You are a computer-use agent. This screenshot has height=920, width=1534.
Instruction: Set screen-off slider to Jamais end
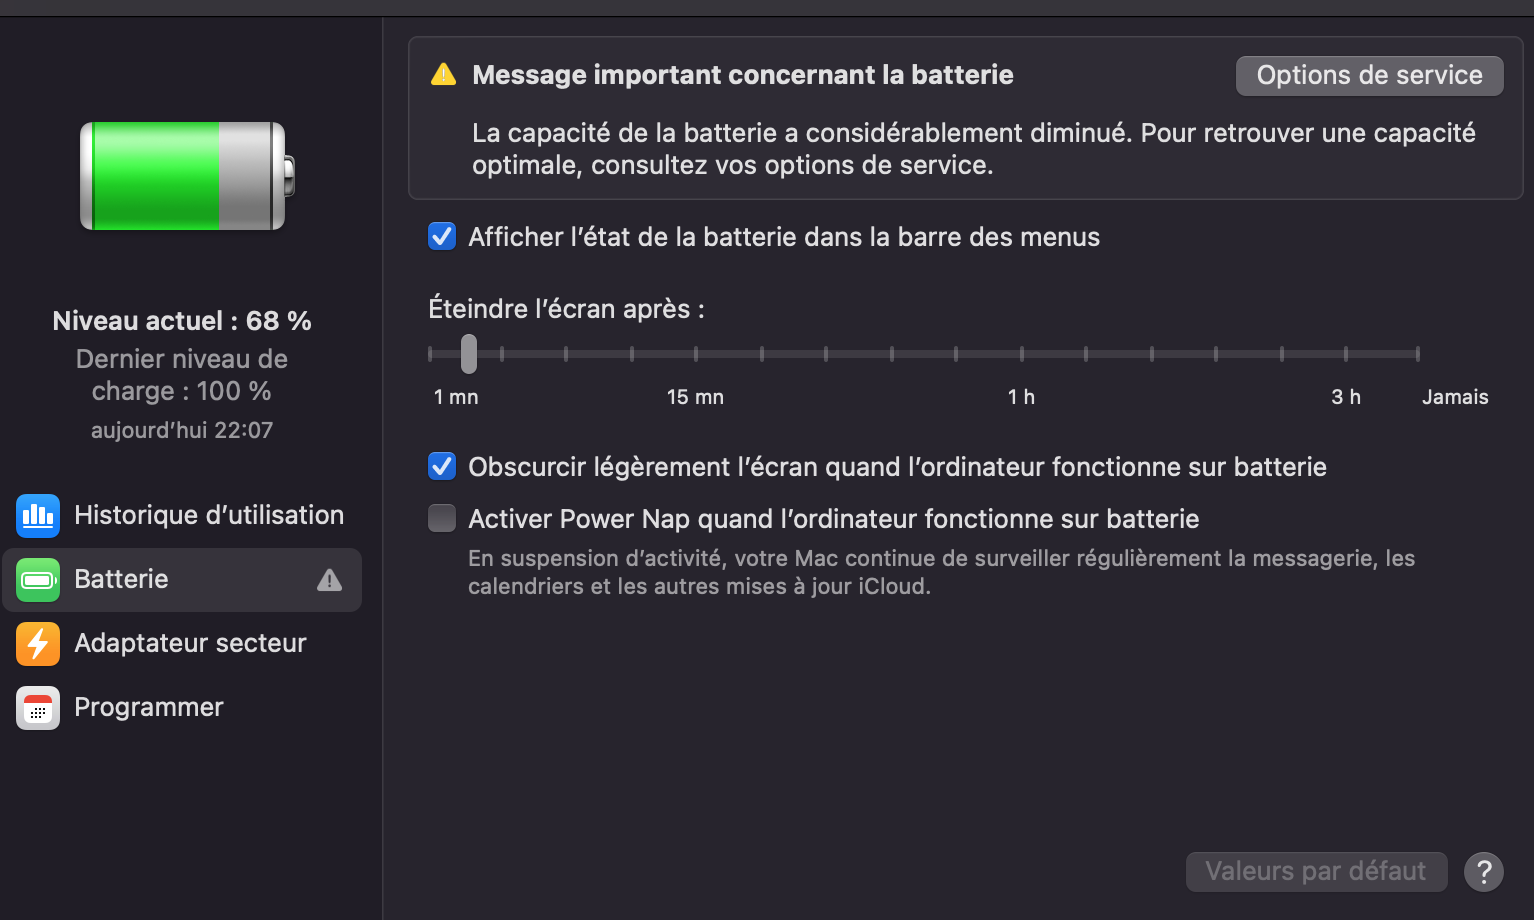point(1417,354)
